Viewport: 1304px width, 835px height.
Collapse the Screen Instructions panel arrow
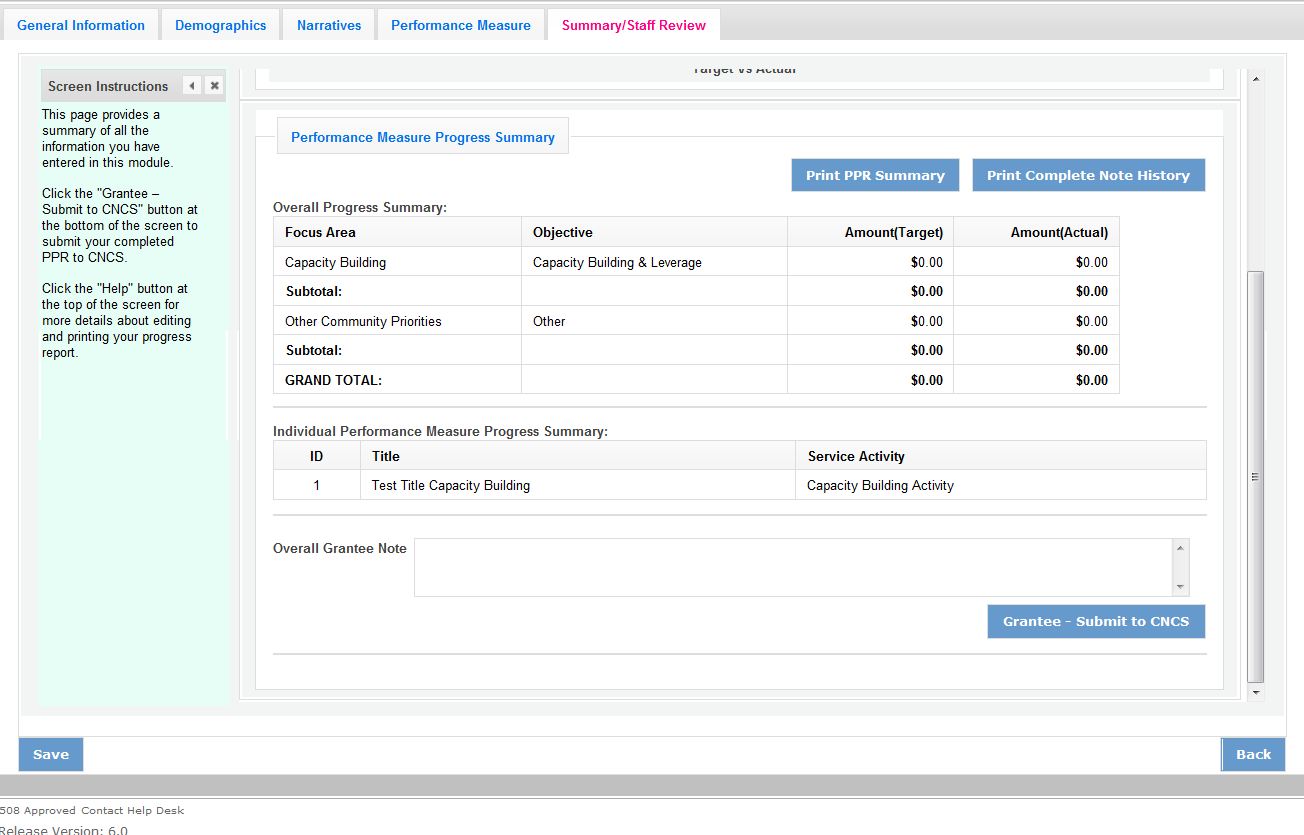click(x=192, y=86)
